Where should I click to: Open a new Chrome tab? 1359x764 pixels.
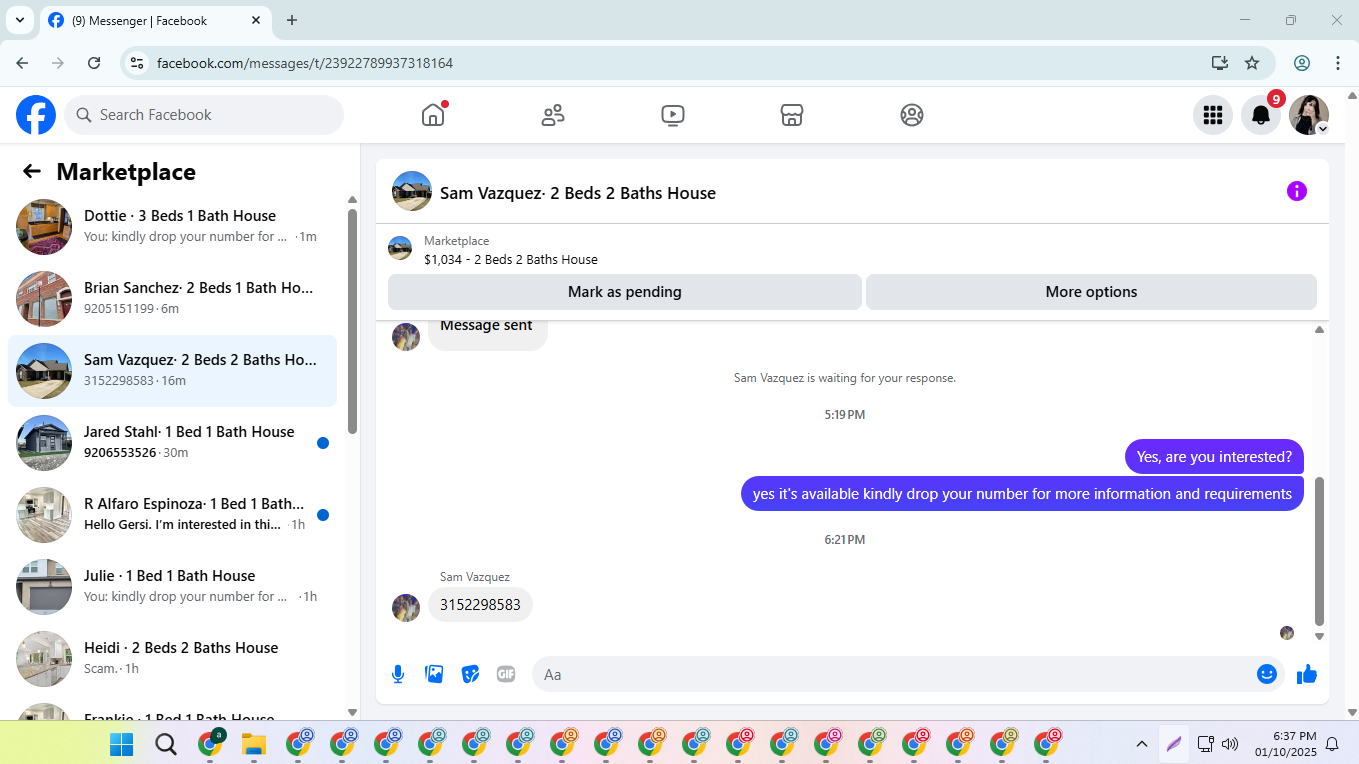coord(292,20)
